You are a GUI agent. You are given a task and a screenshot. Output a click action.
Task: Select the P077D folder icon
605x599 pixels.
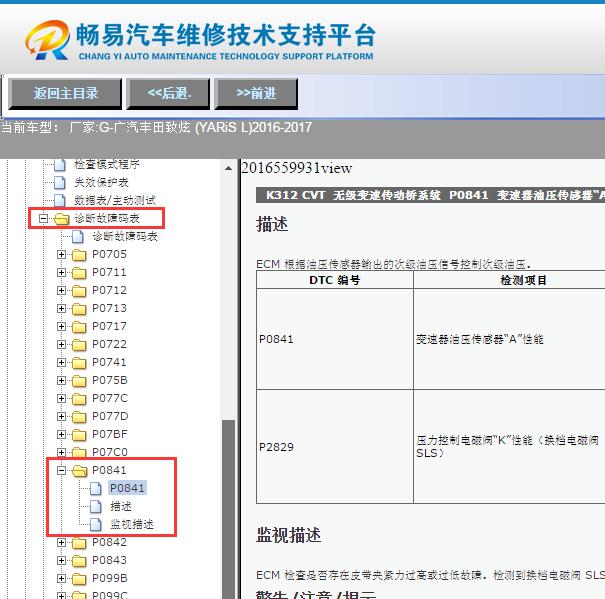pyautogui.click(x=79, y=417)
